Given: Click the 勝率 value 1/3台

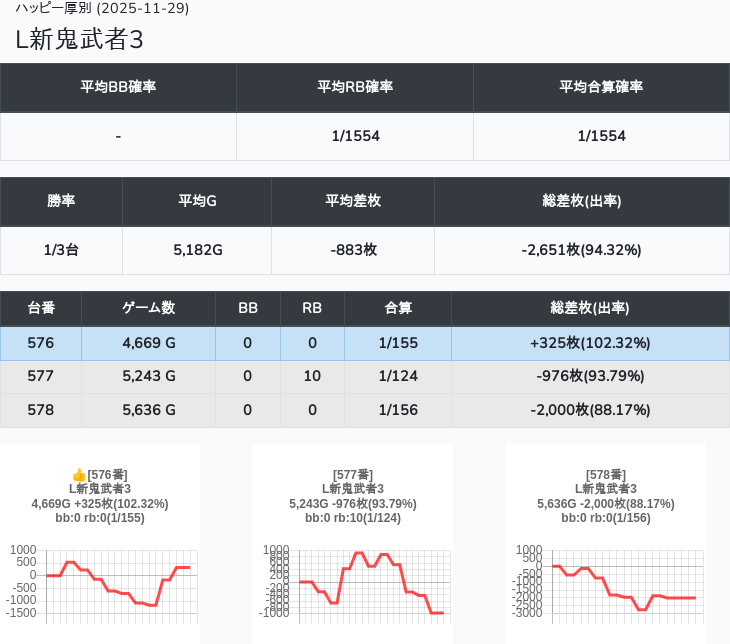Looking at the screenshot, I should 61,250.
